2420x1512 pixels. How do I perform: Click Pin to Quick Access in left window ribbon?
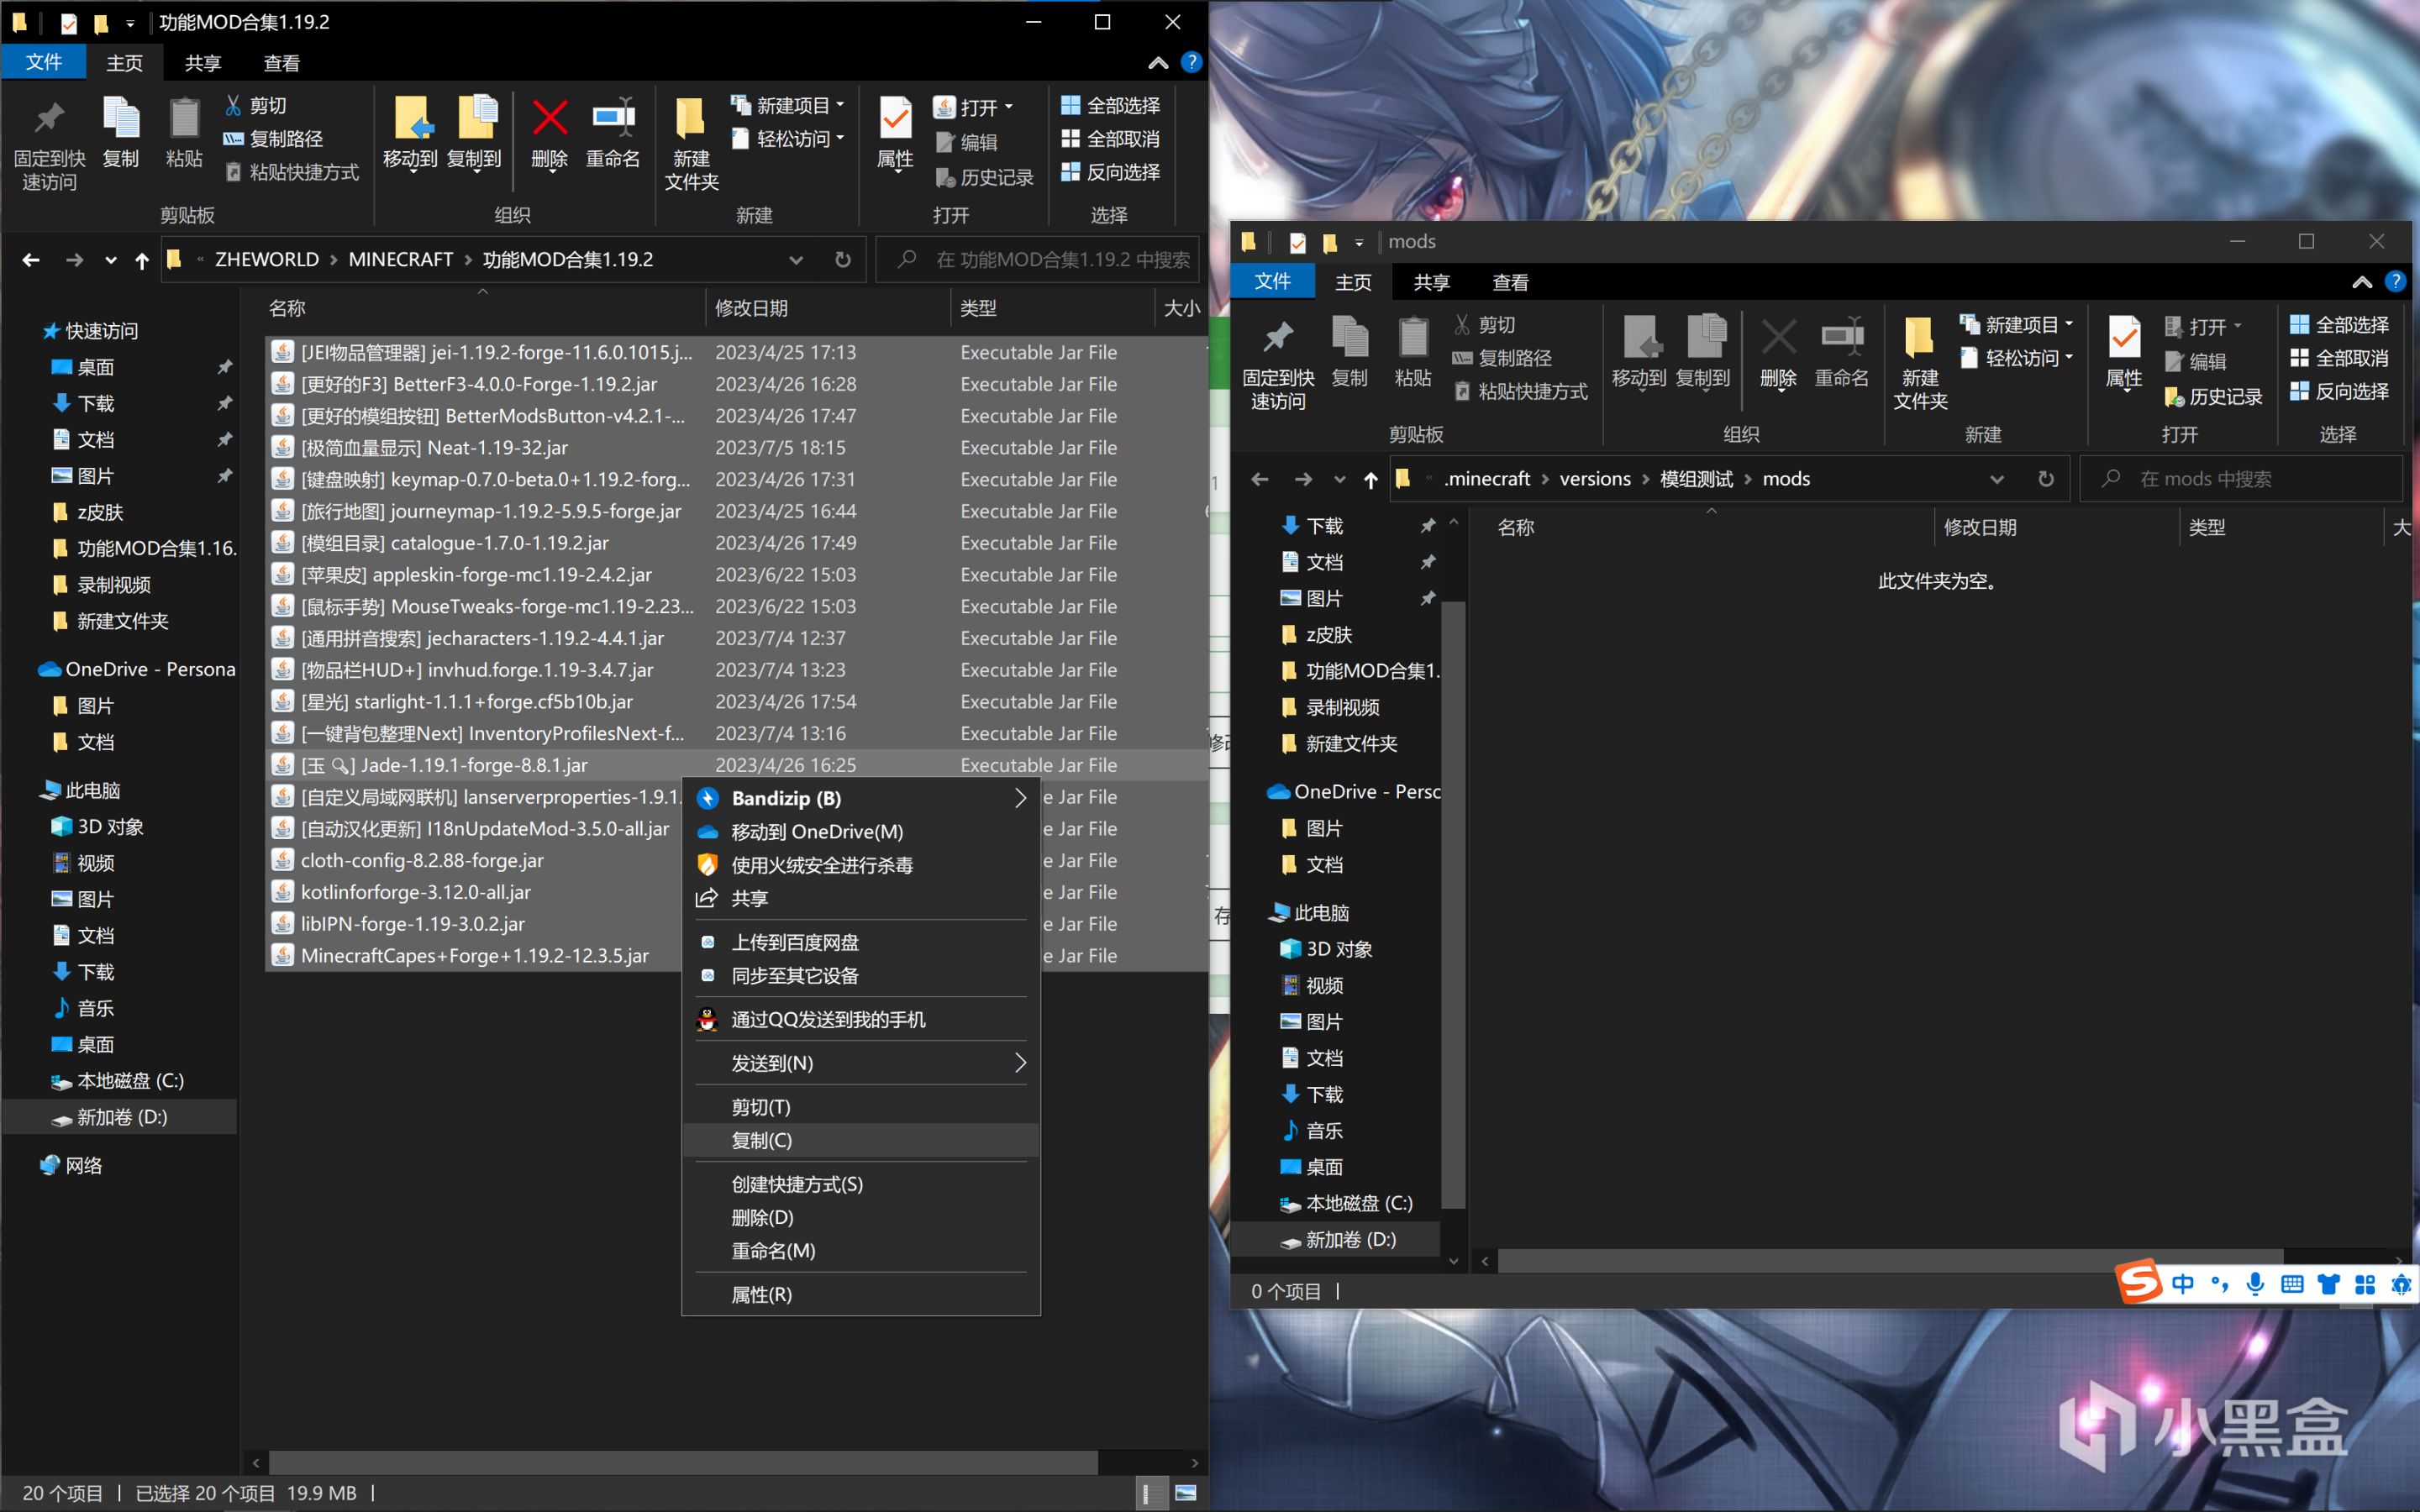[x=49, y=143]
